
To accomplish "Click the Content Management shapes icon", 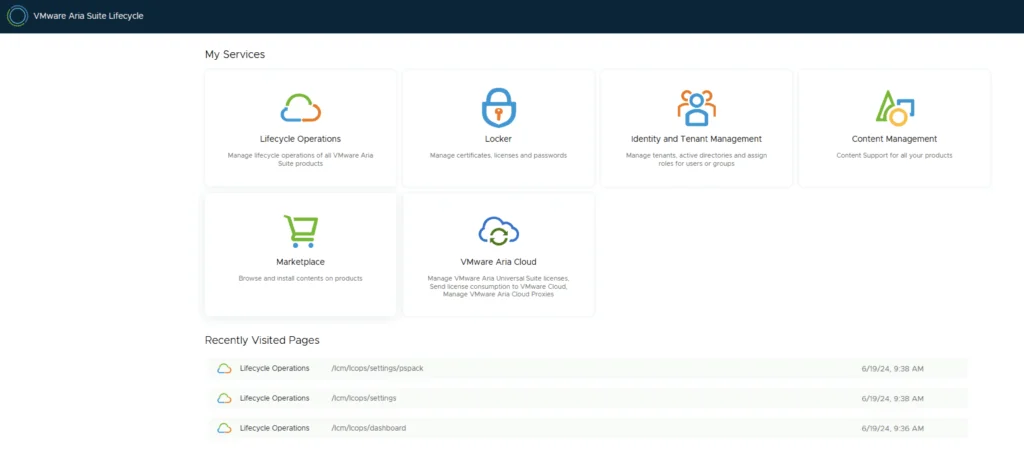I will click(894, 108).
